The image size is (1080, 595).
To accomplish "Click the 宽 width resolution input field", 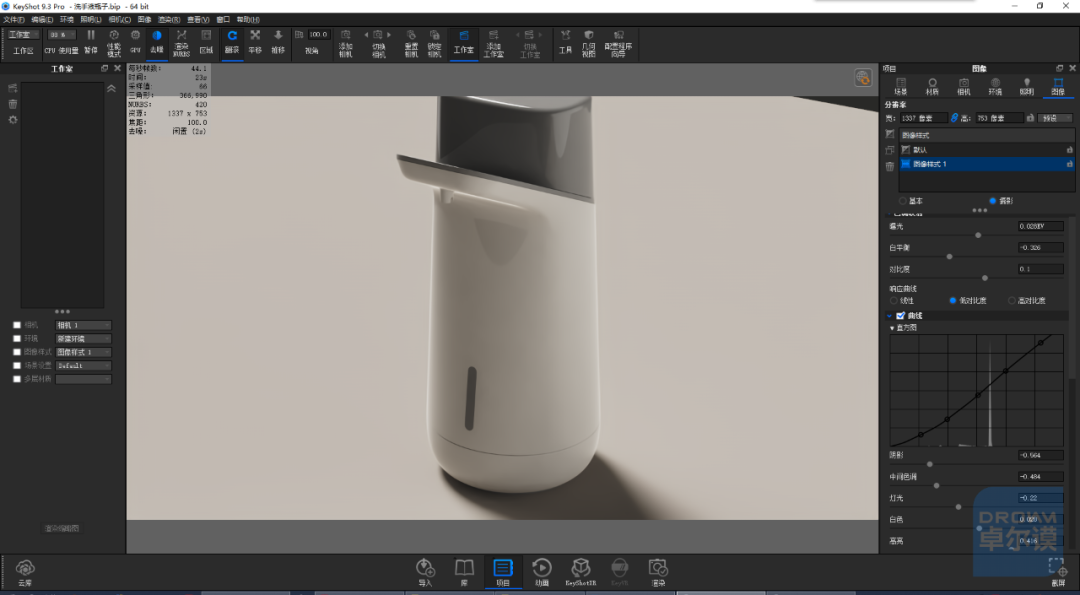I will click(924, 118).
